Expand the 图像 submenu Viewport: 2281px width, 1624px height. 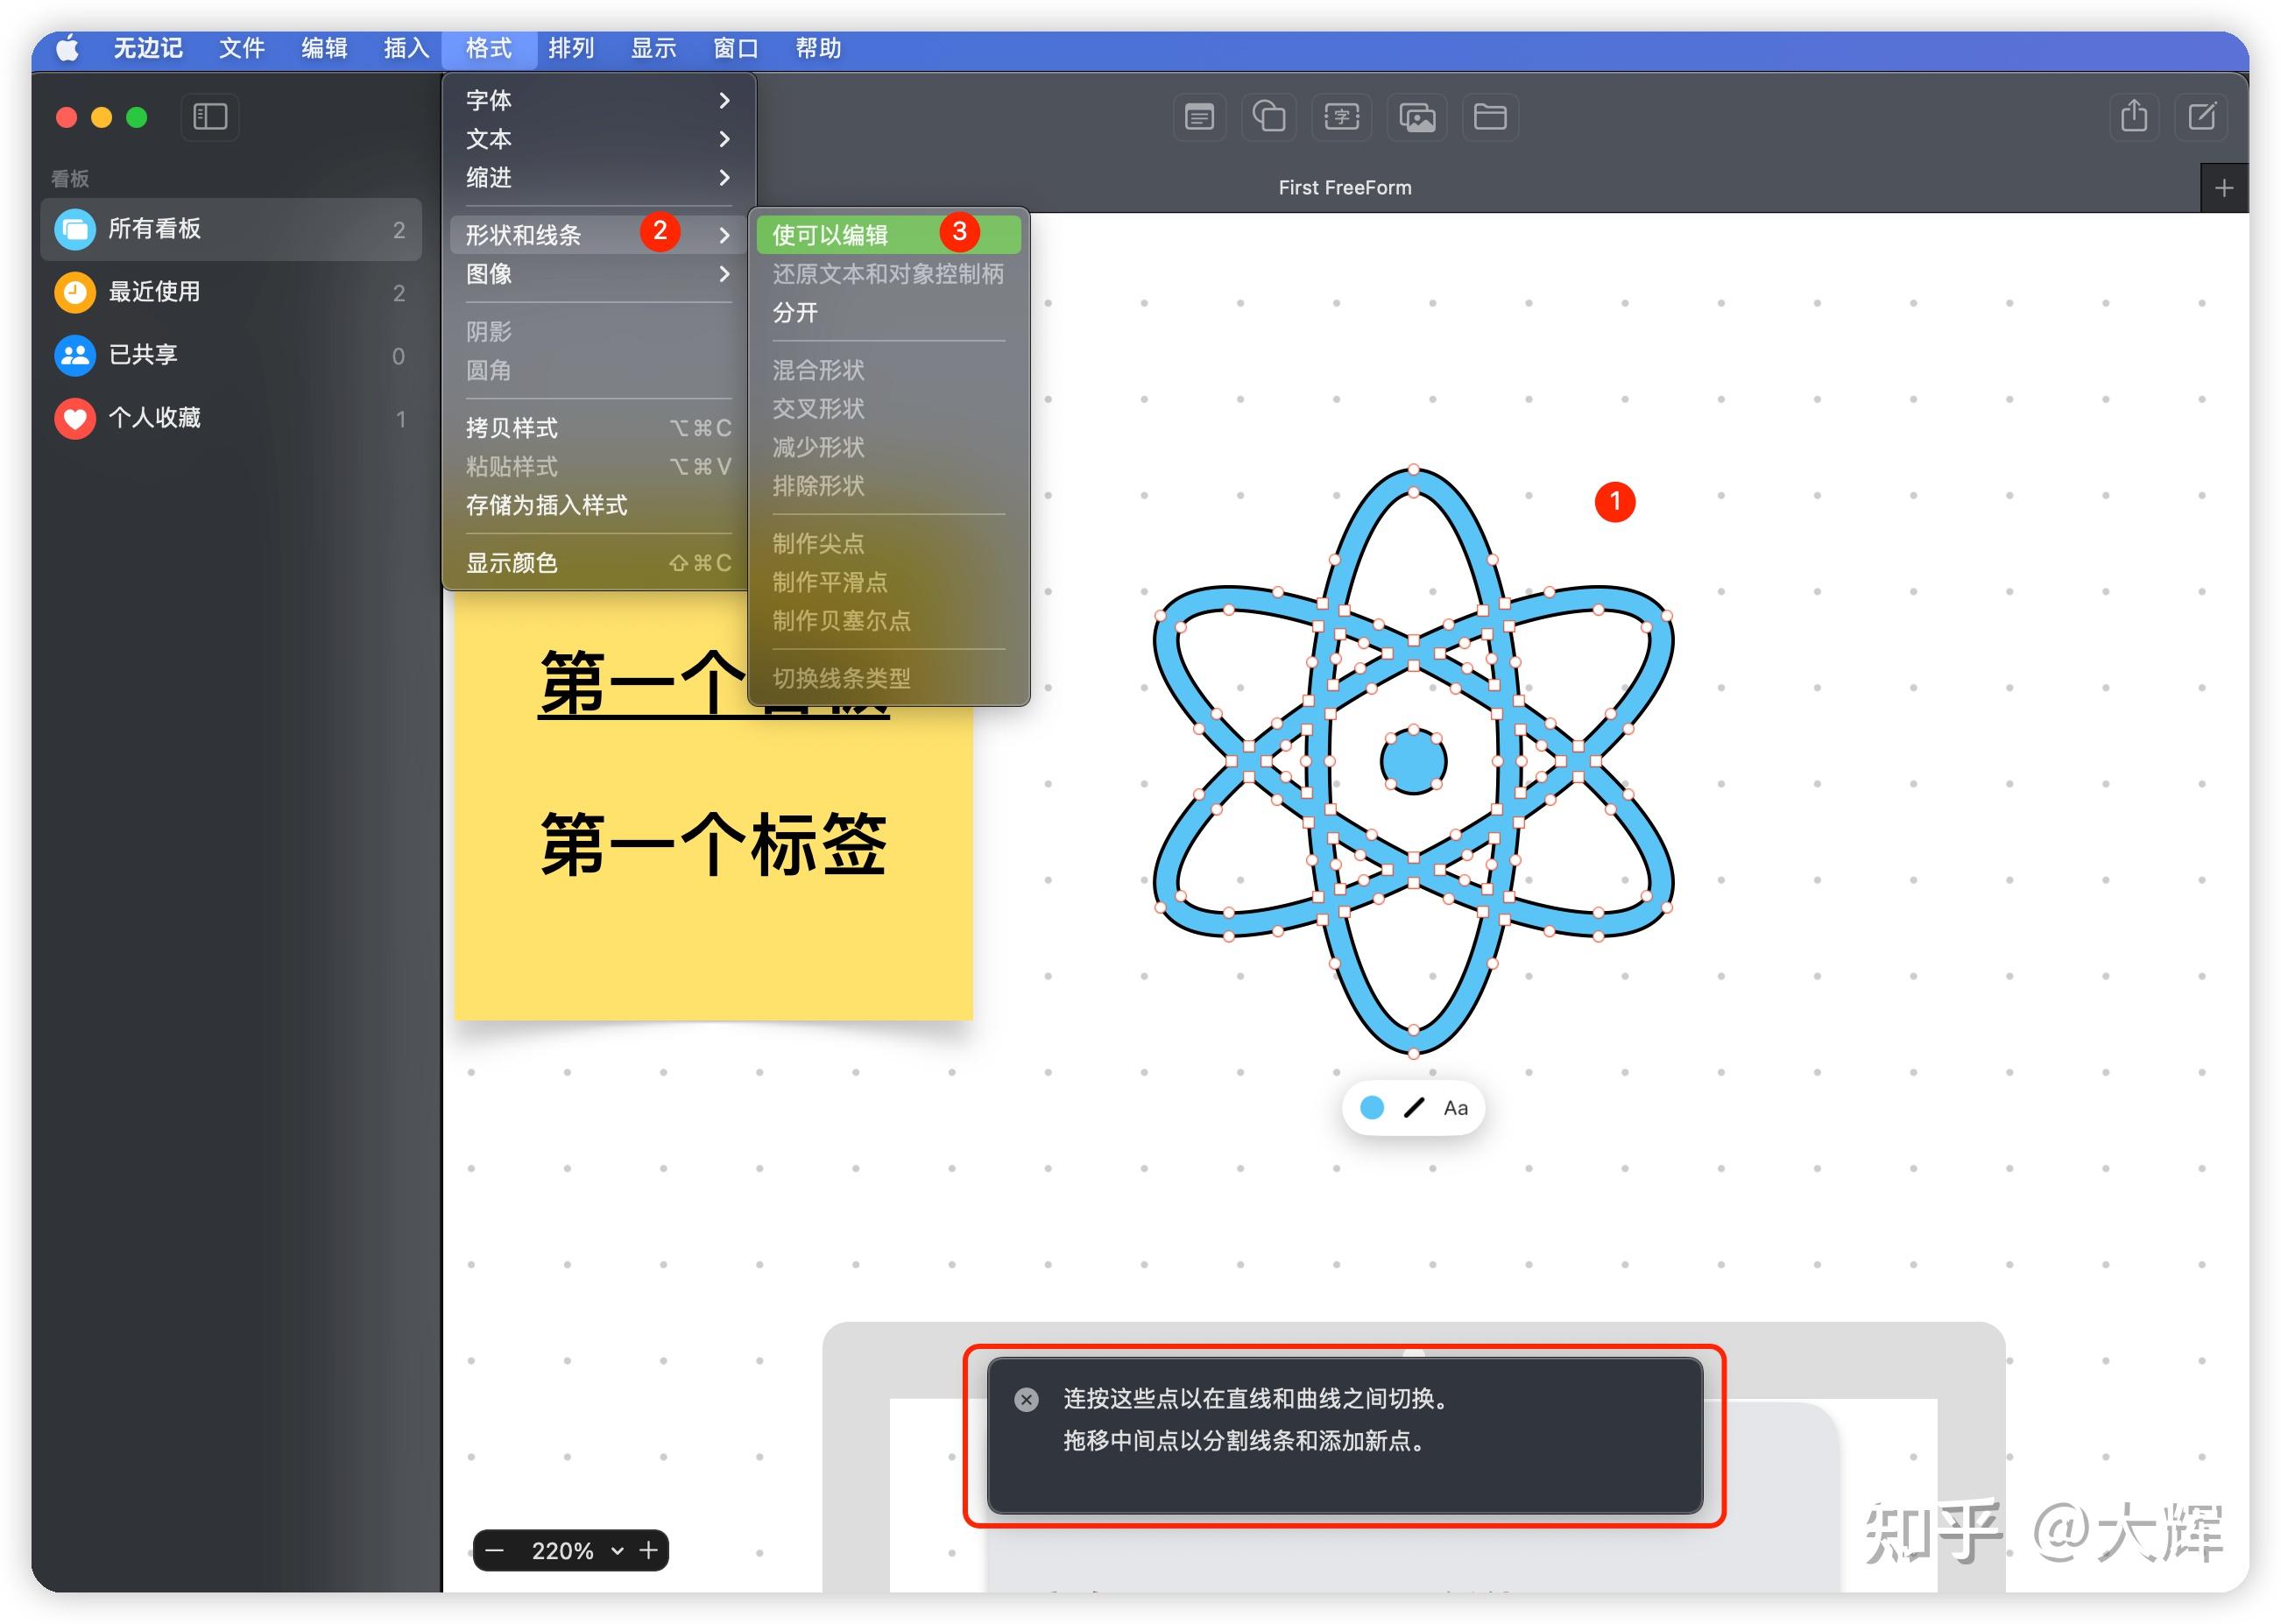tap(597, 274)
